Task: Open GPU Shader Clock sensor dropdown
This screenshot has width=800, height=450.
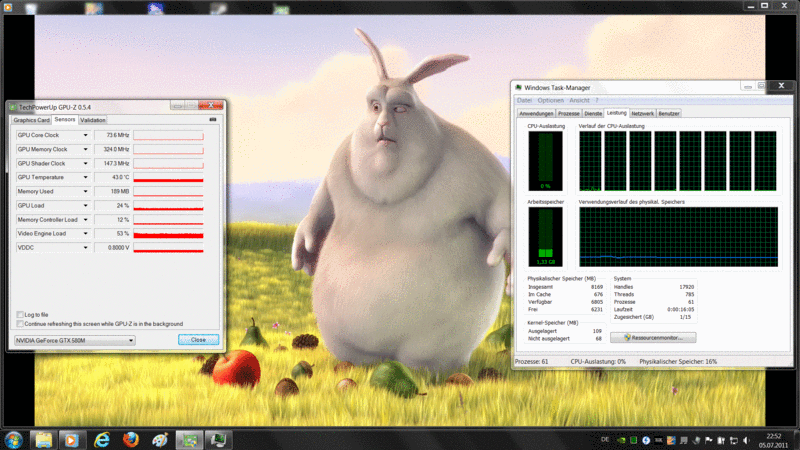Action: [85, 163]
